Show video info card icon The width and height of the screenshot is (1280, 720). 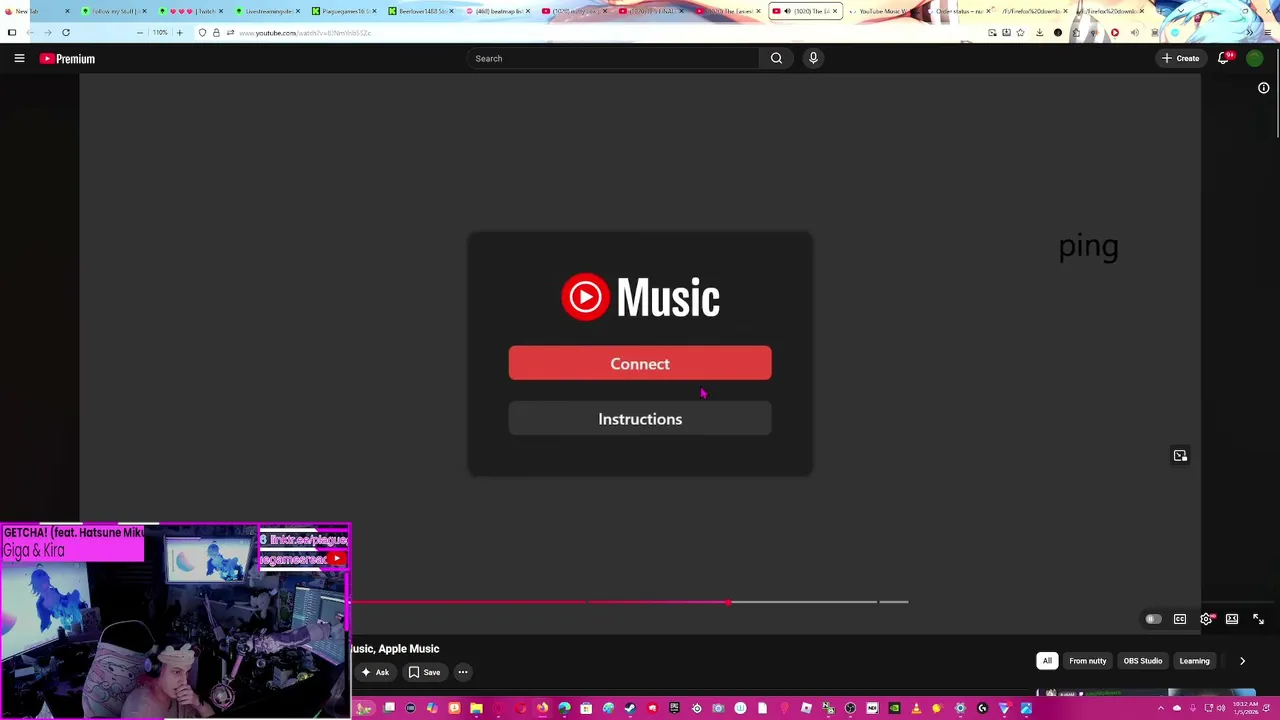pos(1263,88)
